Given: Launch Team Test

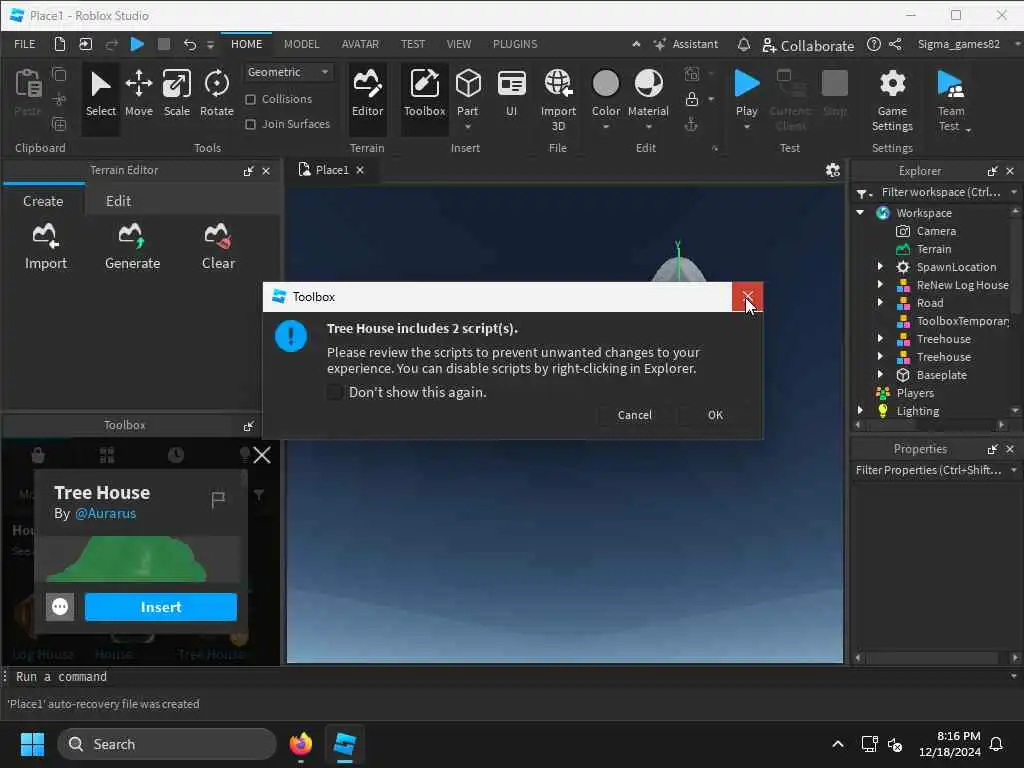Looking at the screenshot, I should coord(952,99).
